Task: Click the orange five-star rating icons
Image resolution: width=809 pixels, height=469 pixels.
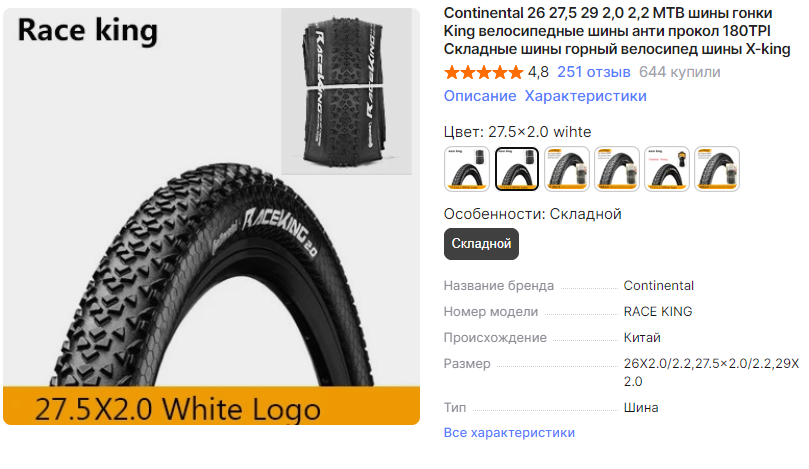Action: click(x=483, y=72)
